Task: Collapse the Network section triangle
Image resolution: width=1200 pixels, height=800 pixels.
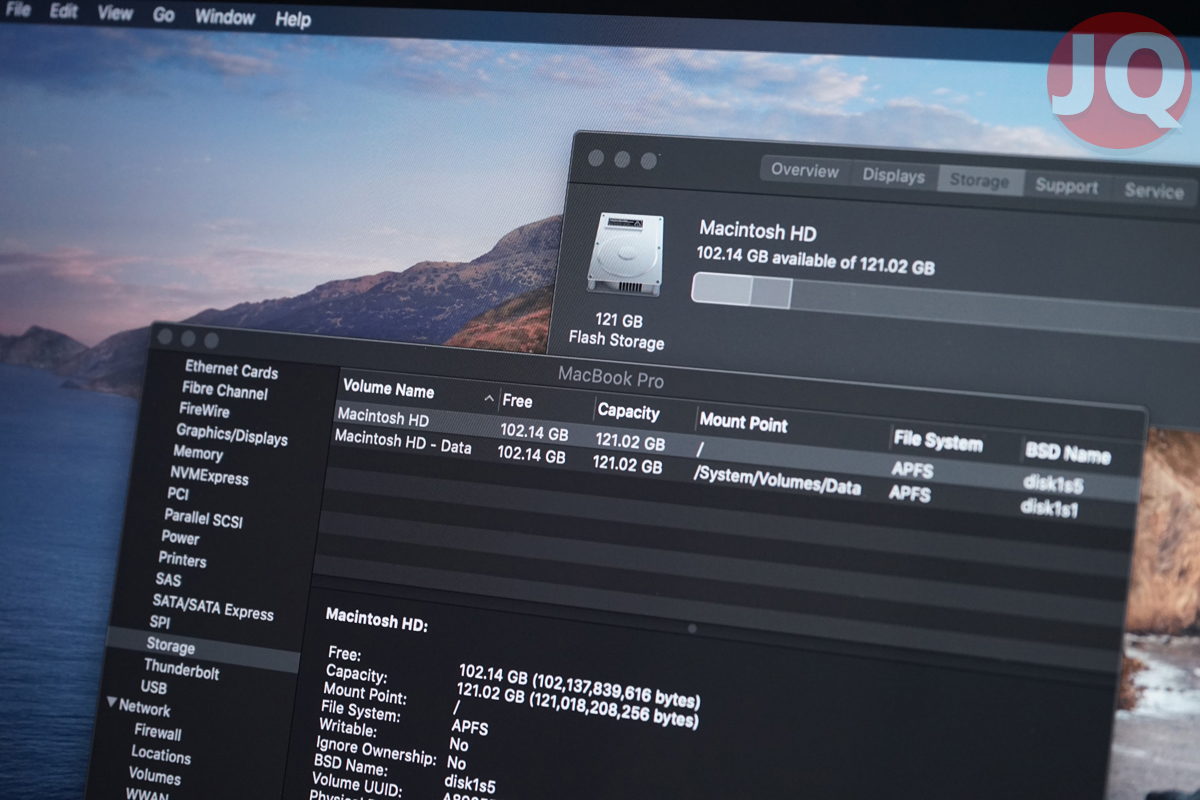Action: tap(112, 703)
